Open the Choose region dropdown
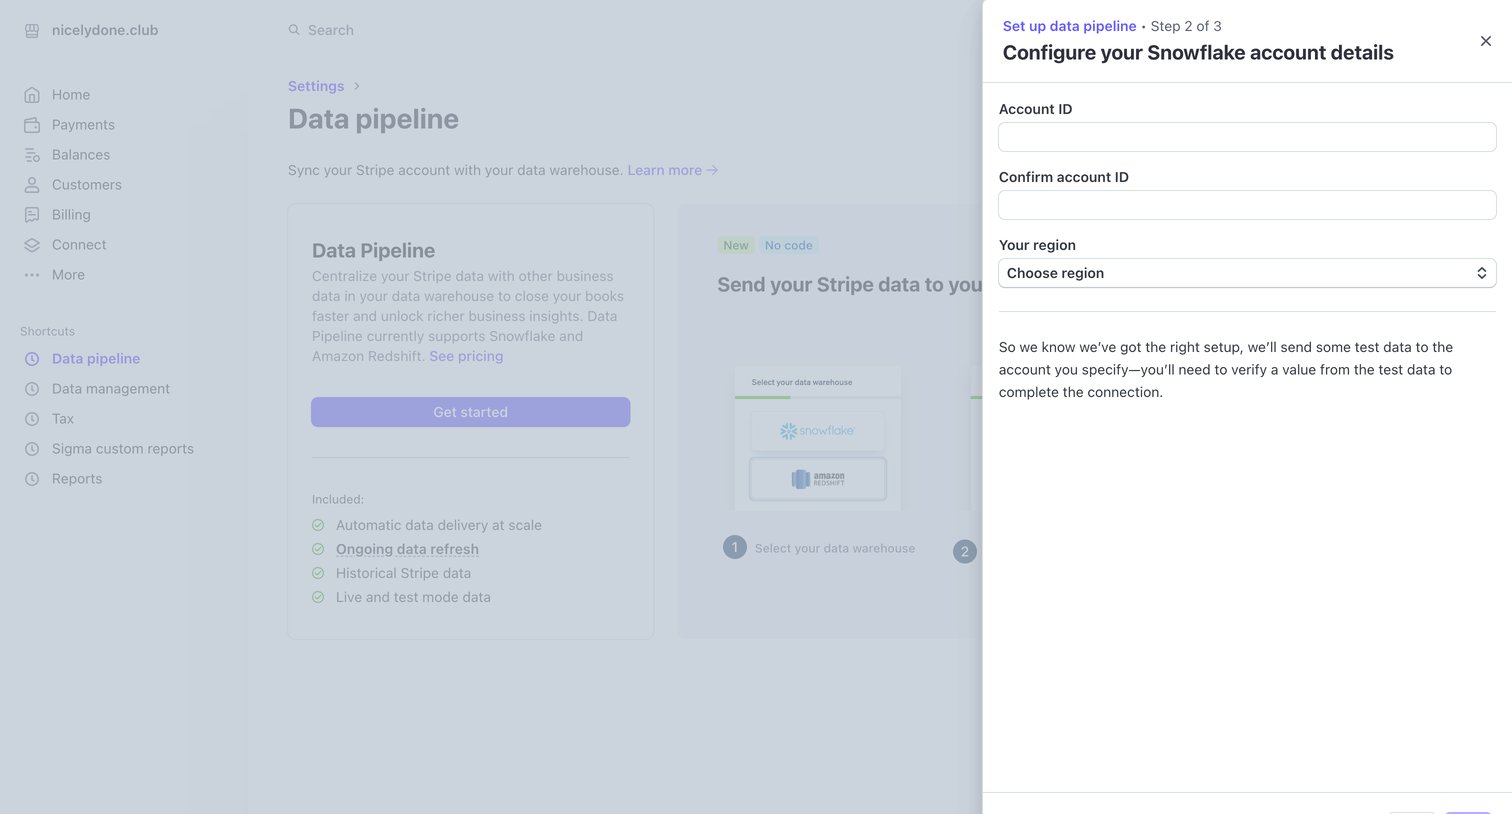Image resolution: width=1512 pixels, height=814 pixels. pyautogui.click(x=1247, y=273)
